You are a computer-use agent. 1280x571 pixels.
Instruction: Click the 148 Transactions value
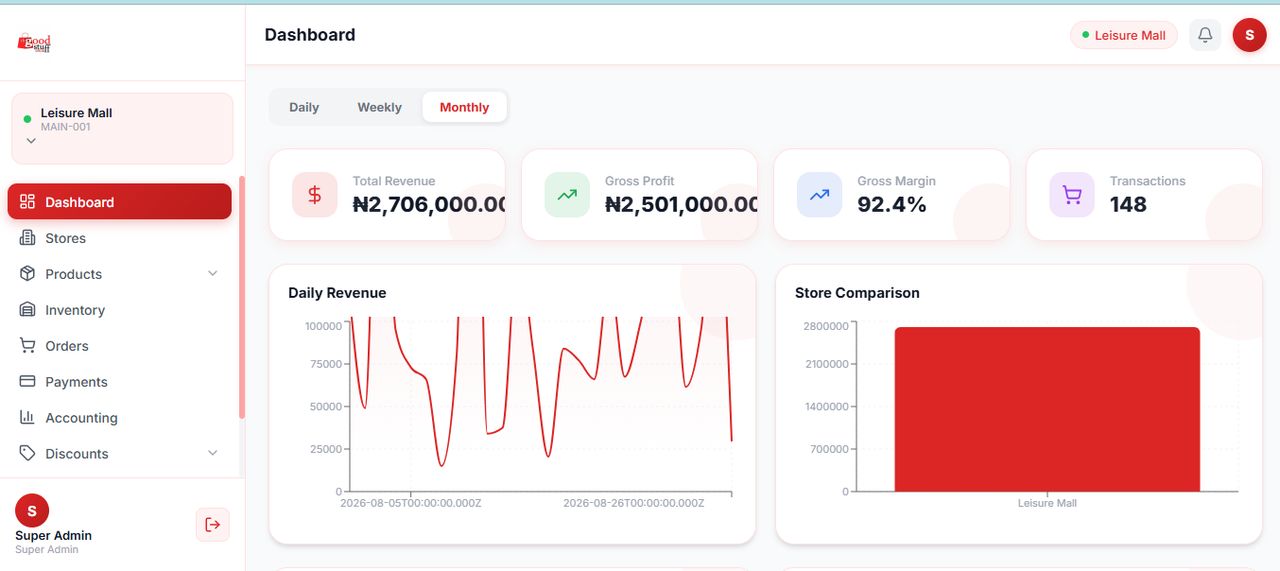click(1128, 205)
